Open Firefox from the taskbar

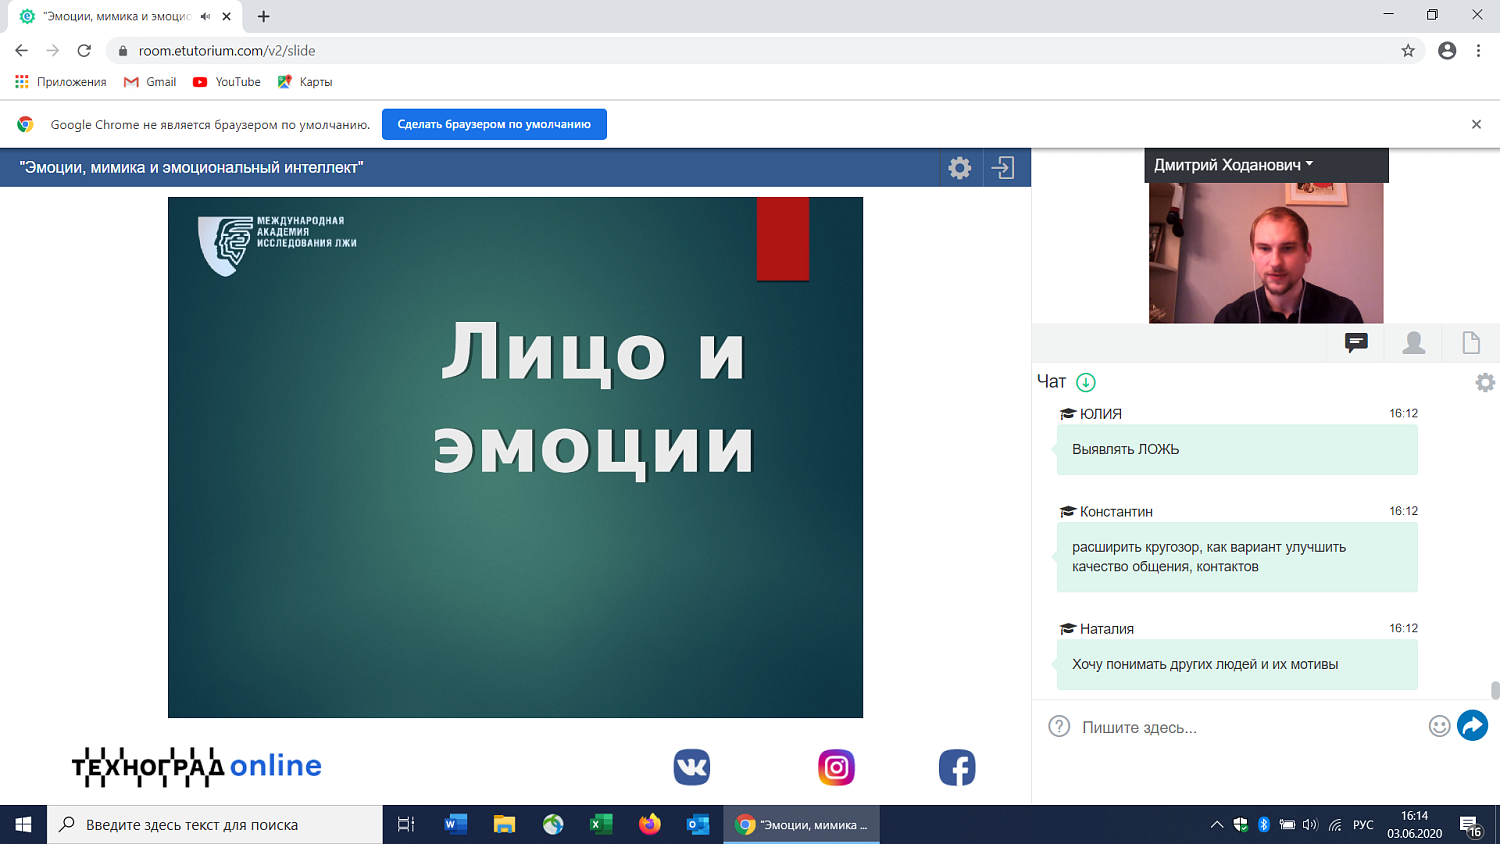pyautogui.click(x=650, y=825)
